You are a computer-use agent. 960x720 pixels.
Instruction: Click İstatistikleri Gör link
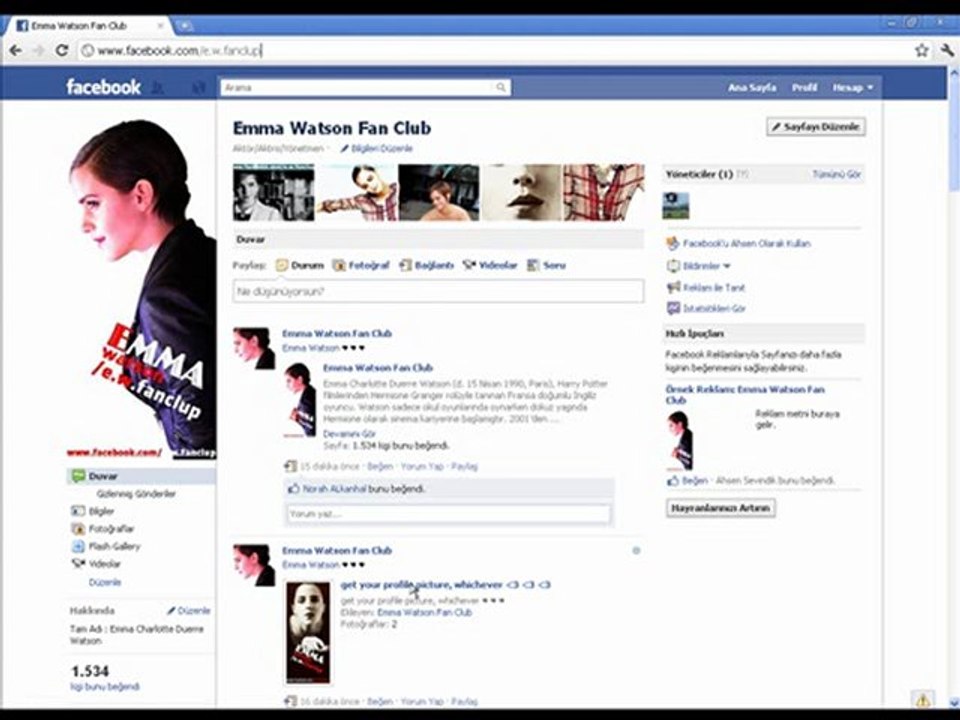714,308
